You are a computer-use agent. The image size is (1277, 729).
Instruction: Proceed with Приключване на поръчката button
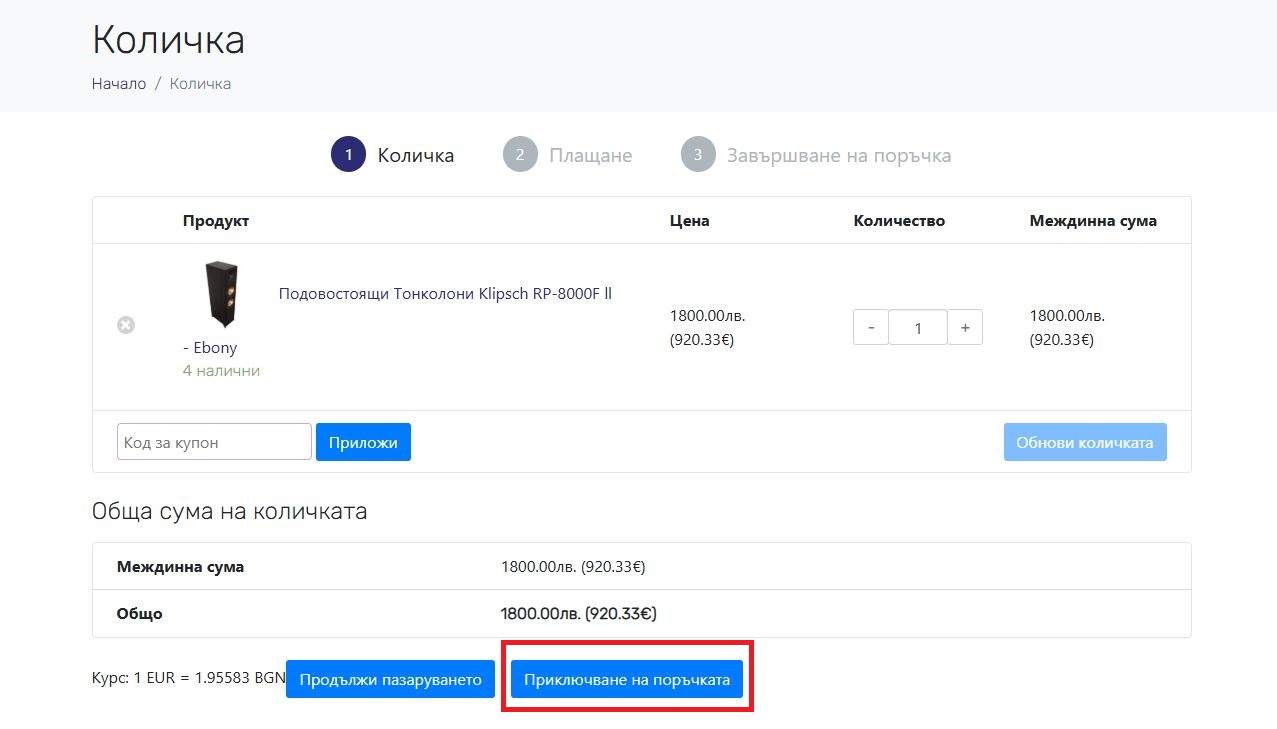pos(627,679)
